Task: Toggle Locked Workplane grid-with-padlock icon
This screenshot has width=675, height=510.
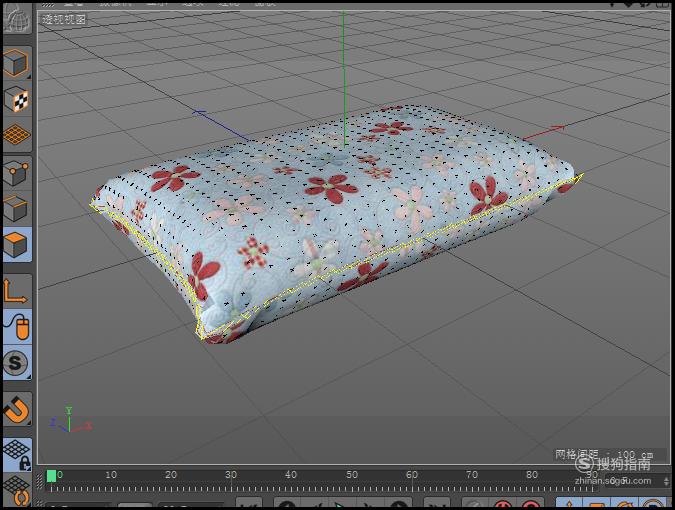Action: click(x=17, y=454)
